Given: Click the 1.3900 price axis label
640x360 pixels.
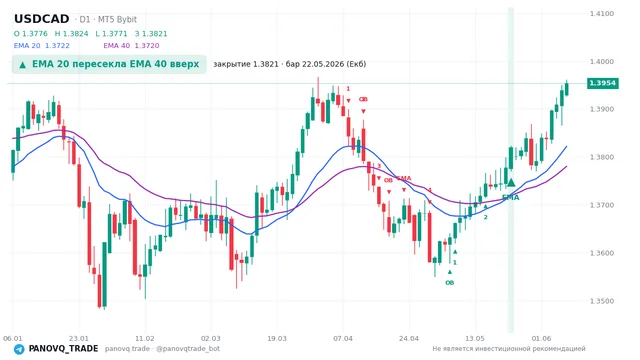Looking at the screenshot, I should (x=602, y=109).
